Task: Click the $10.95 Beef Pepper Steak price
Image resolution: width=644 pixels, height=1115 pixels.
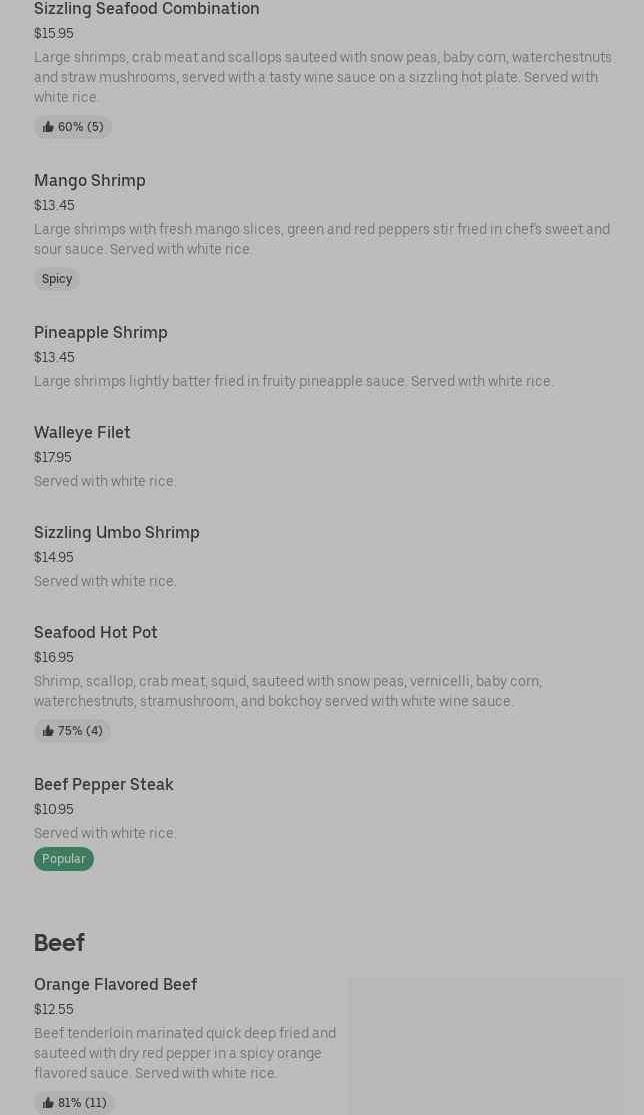Action: pos(54,809)
